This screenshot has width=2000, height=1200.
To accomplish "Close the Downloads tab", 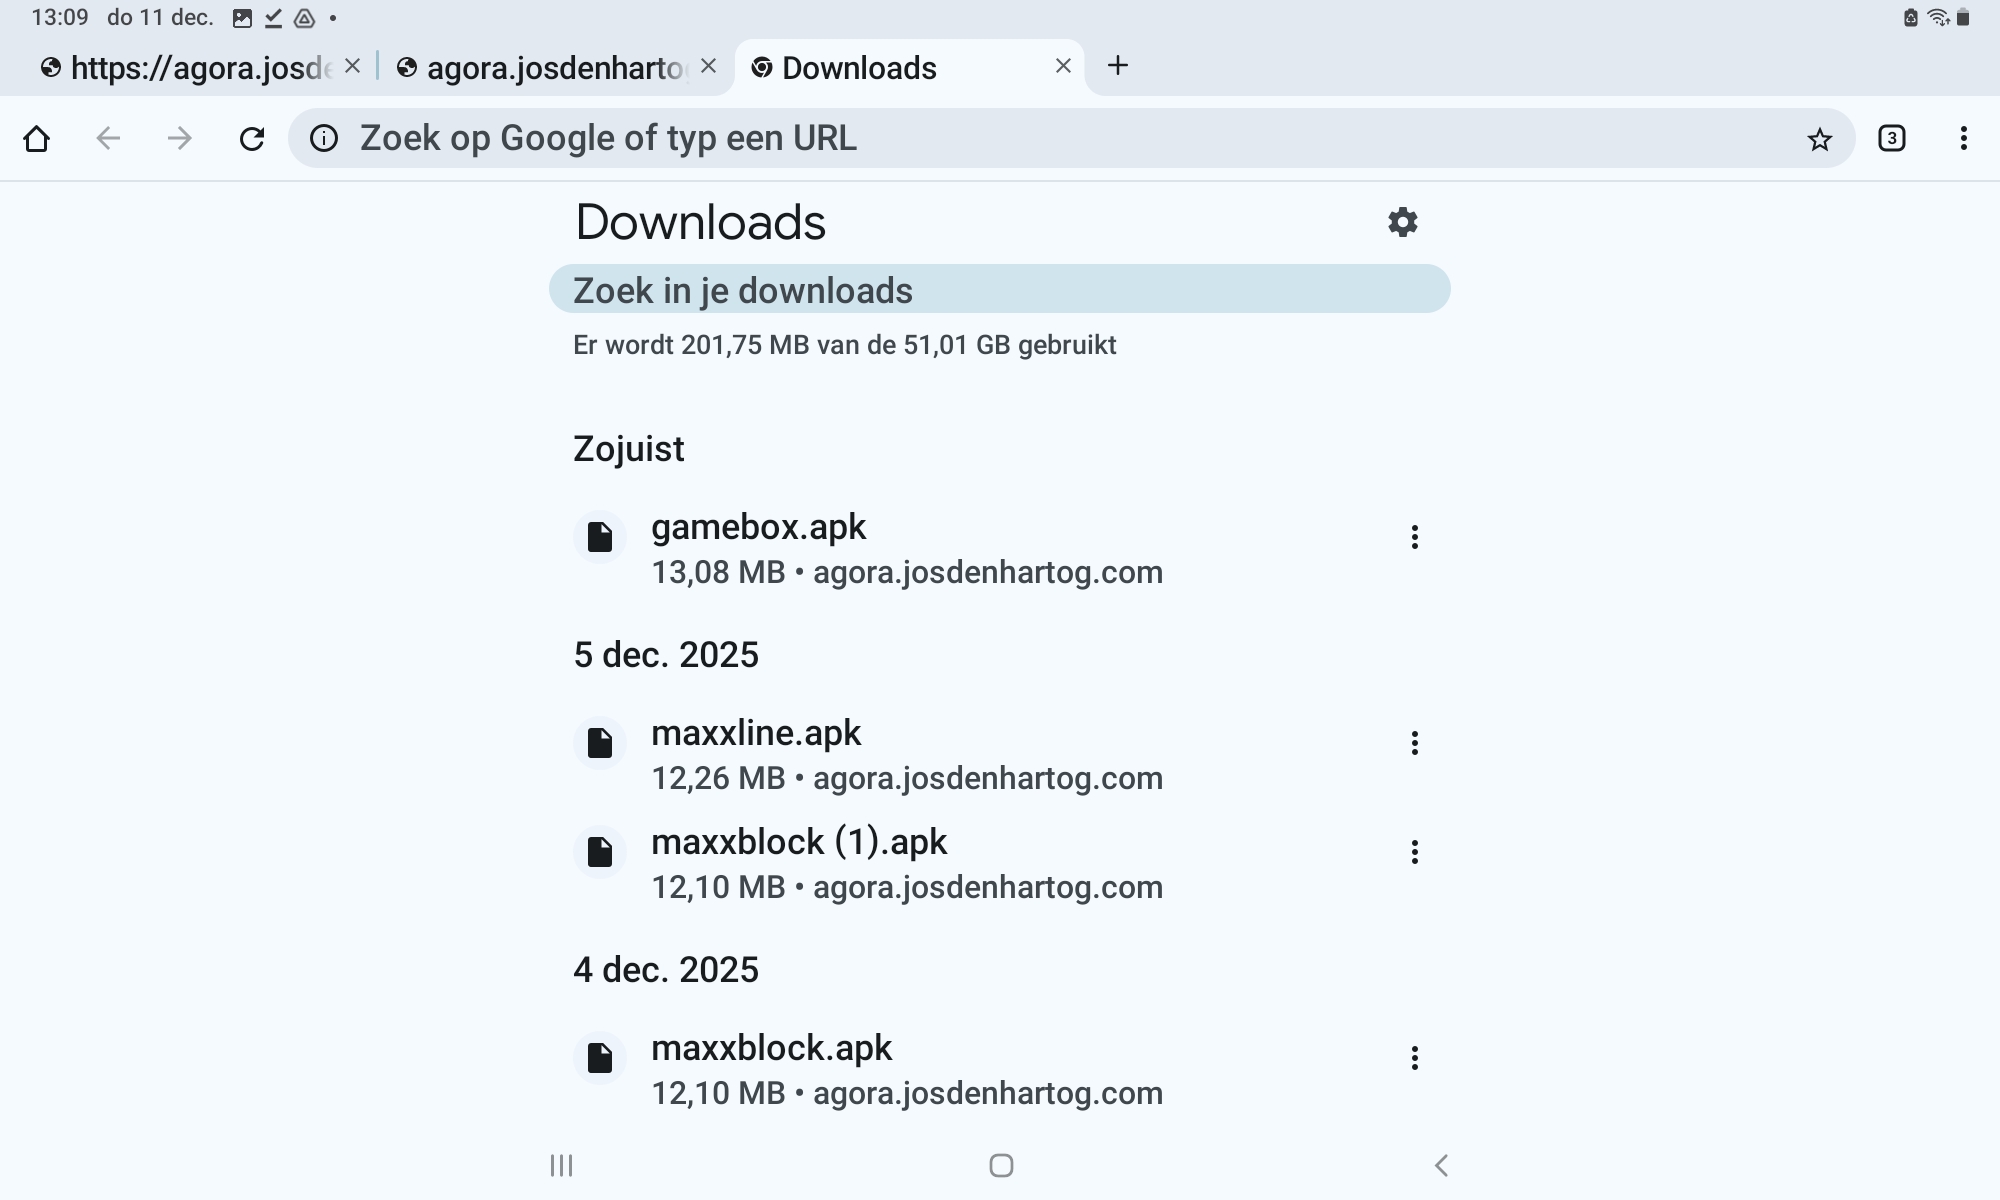I will [1063, 66].
